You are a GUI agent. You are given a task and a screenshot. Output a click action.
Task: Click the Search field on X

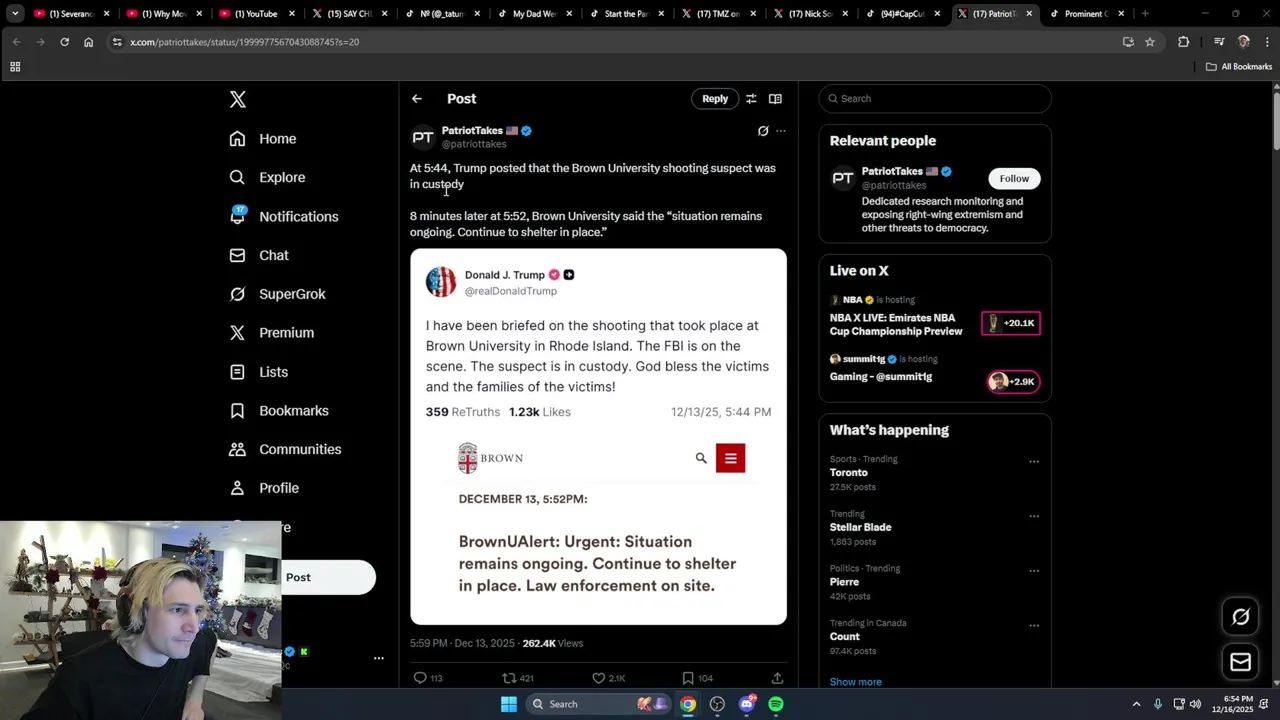(935, 99)
